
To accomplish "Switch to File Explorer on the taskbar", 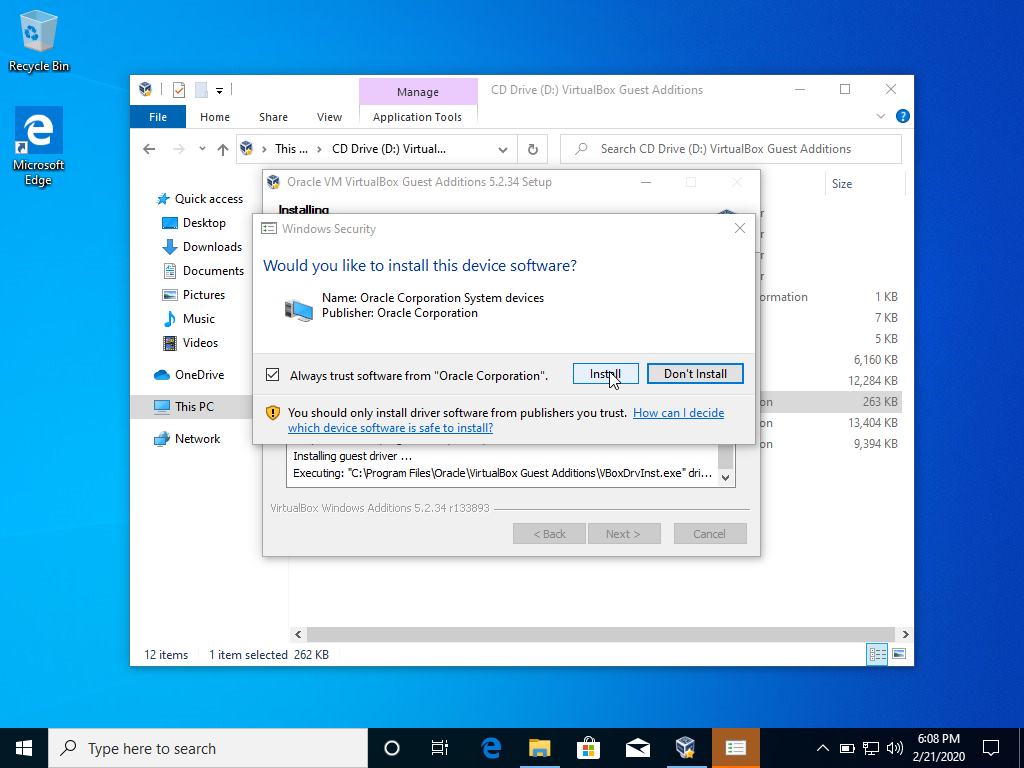I will click(539, 748).
